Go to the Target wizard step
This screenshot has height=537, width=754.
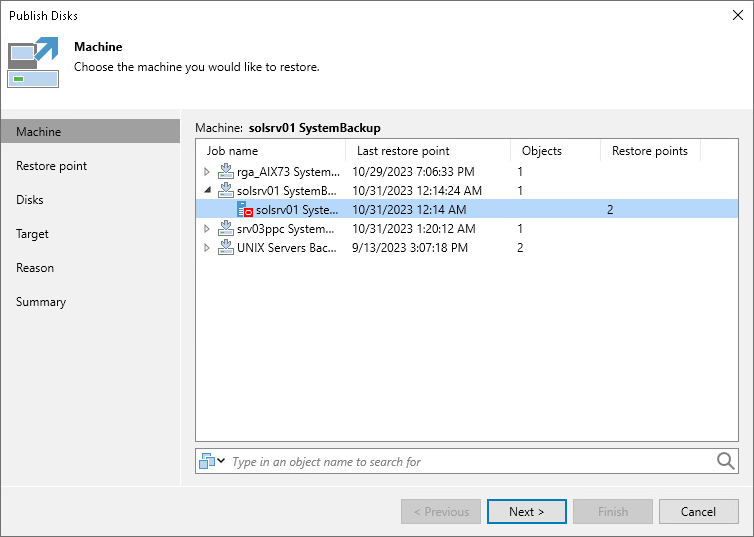pyautogui.click(x=32, y=234)
